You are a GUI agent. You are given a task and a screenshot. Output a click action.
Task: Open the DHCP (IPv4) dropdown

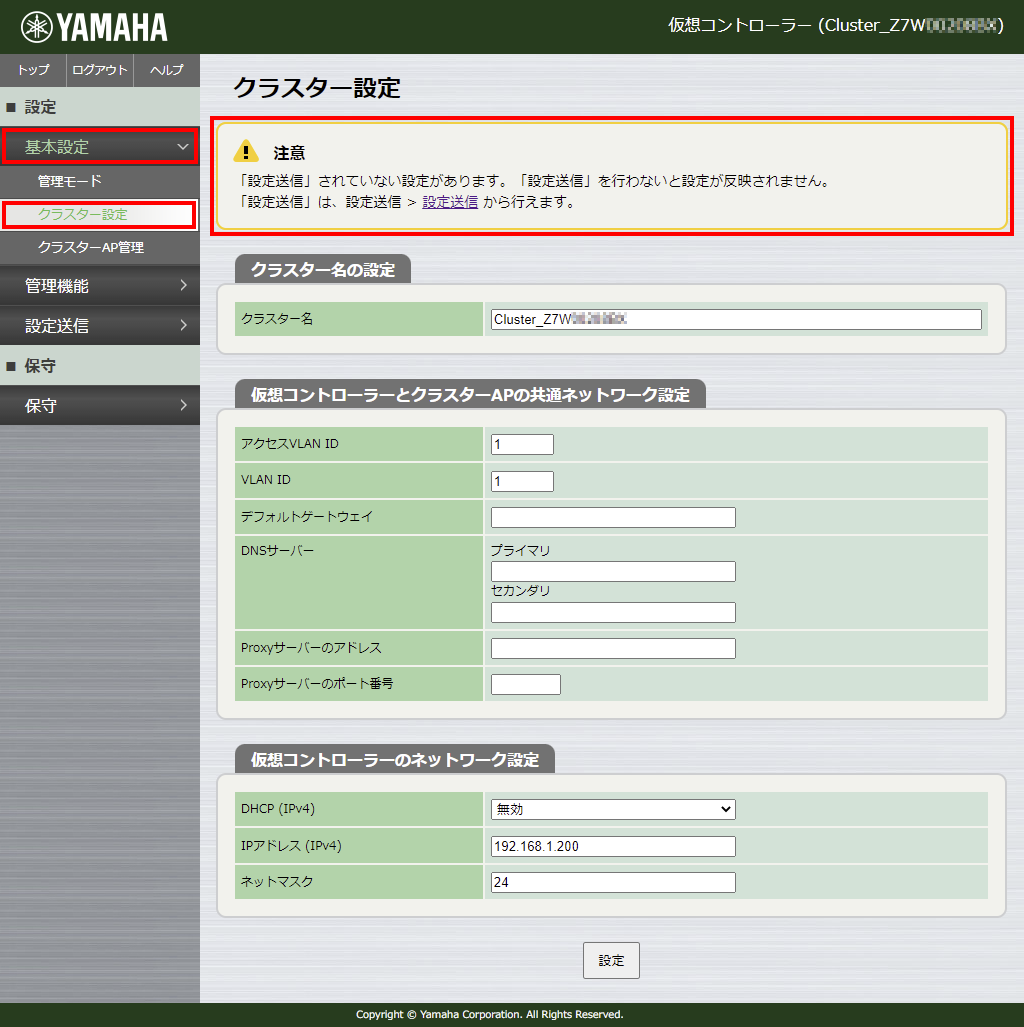(612, 809)
